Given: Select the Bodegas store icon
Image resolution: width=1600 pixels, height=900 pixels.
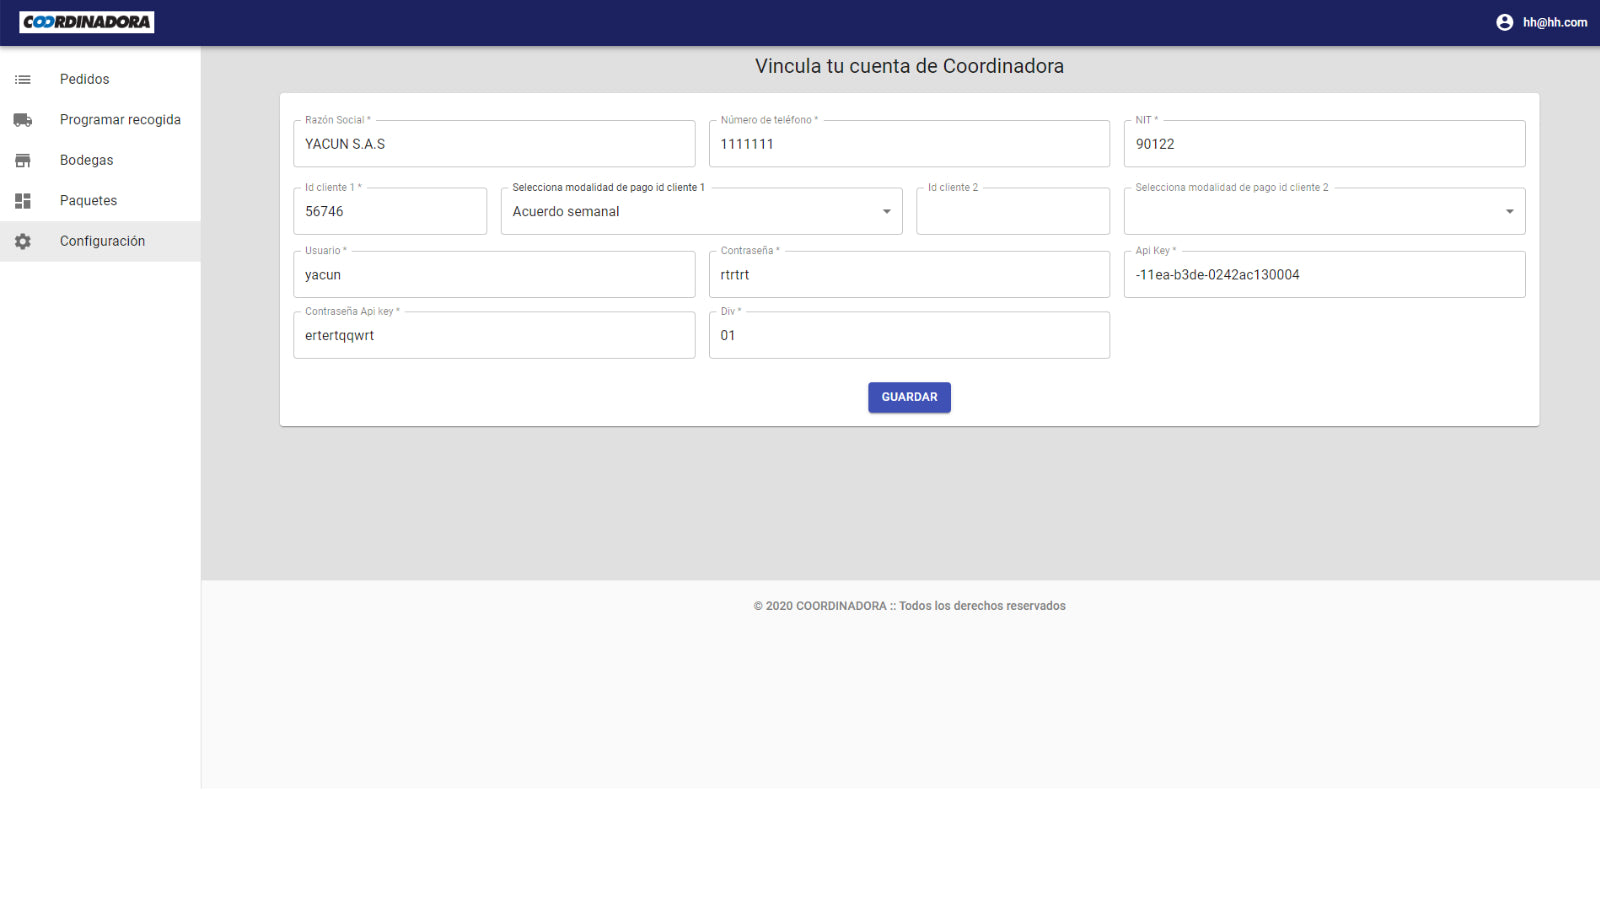Looking at the screenshot, I should [22, 159].
